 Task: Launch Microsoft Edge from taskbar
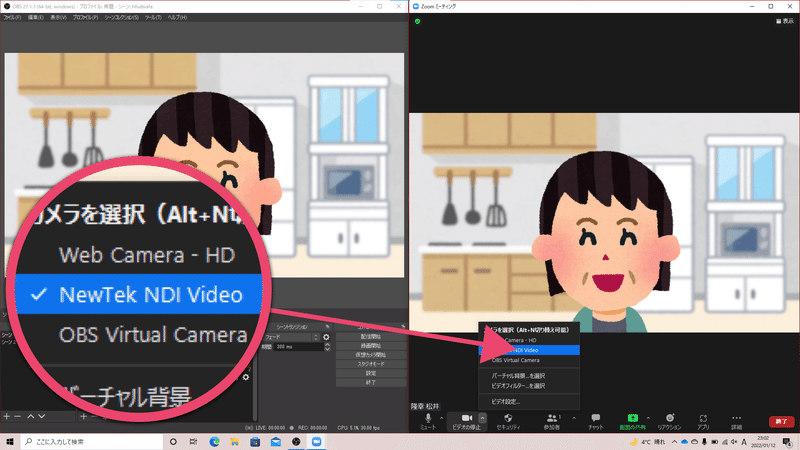click(x=214, y=442)
